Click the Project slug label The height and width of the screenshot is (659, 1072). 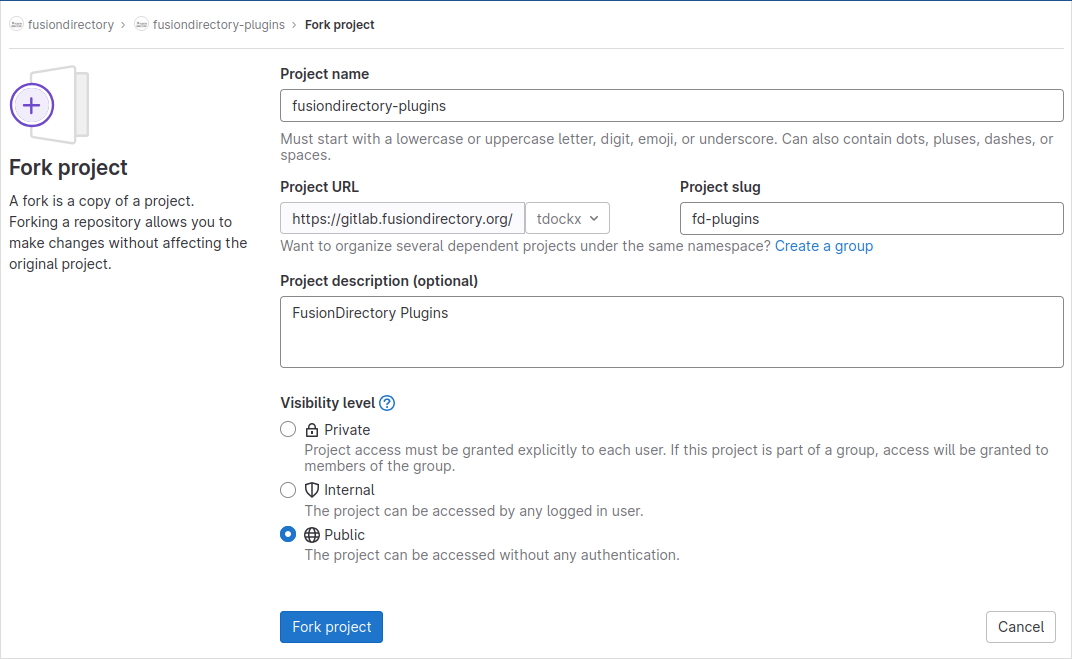tap(720, 187)
